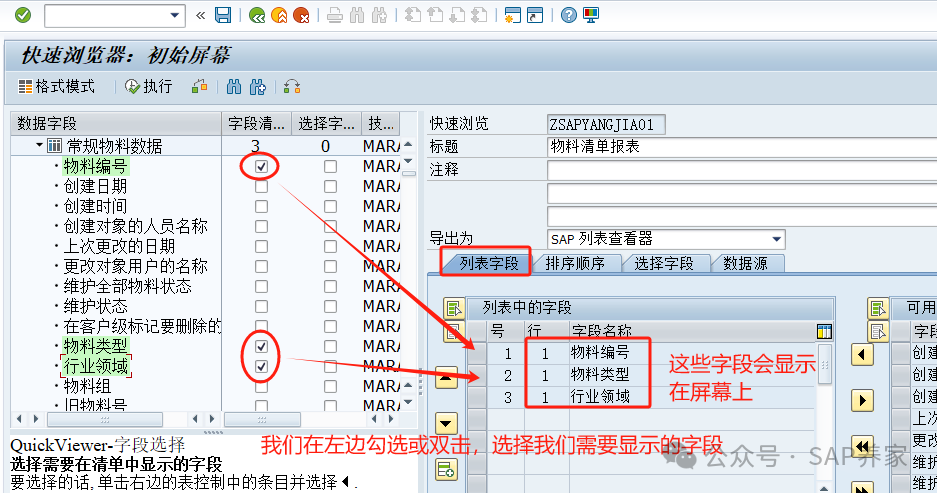Open the Help question mark icon
The height and width of the screenshot is (493, 937).
(568, 15)
